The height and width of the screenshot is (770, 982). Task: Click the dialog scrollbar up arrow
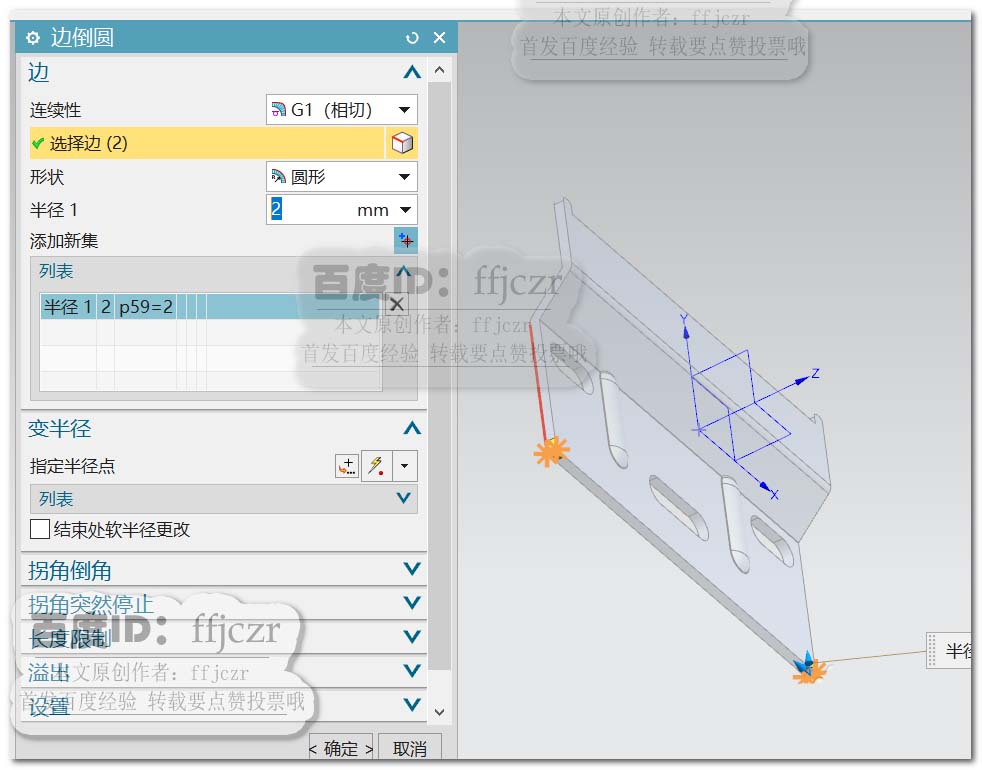[x=440, y=70]
